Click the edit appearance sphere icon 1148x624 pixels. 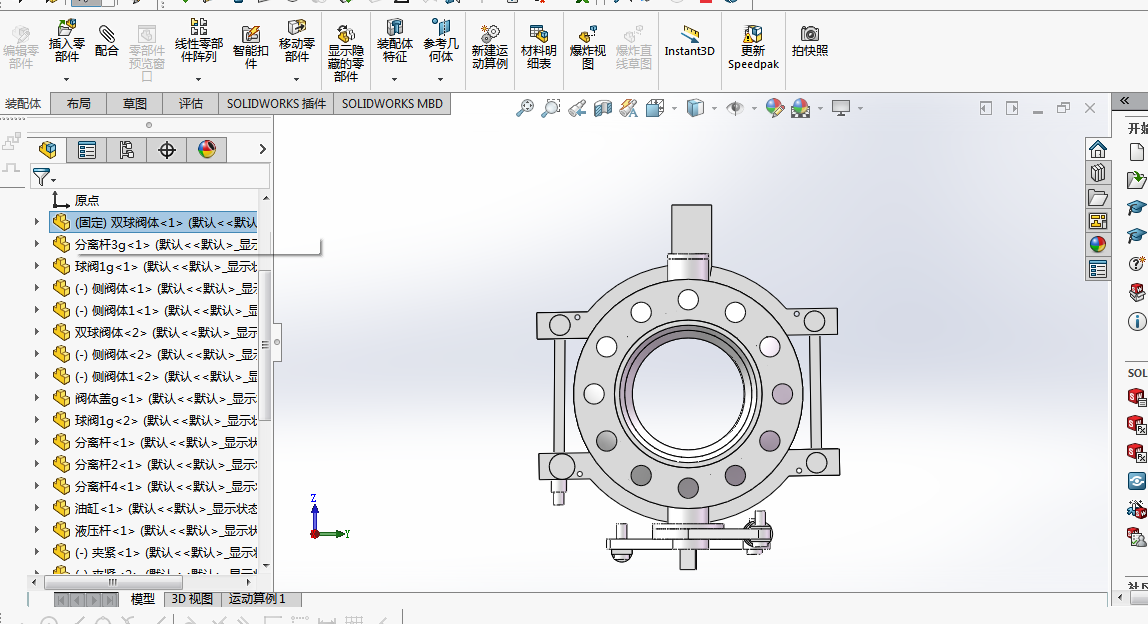[x=775, y=108]
